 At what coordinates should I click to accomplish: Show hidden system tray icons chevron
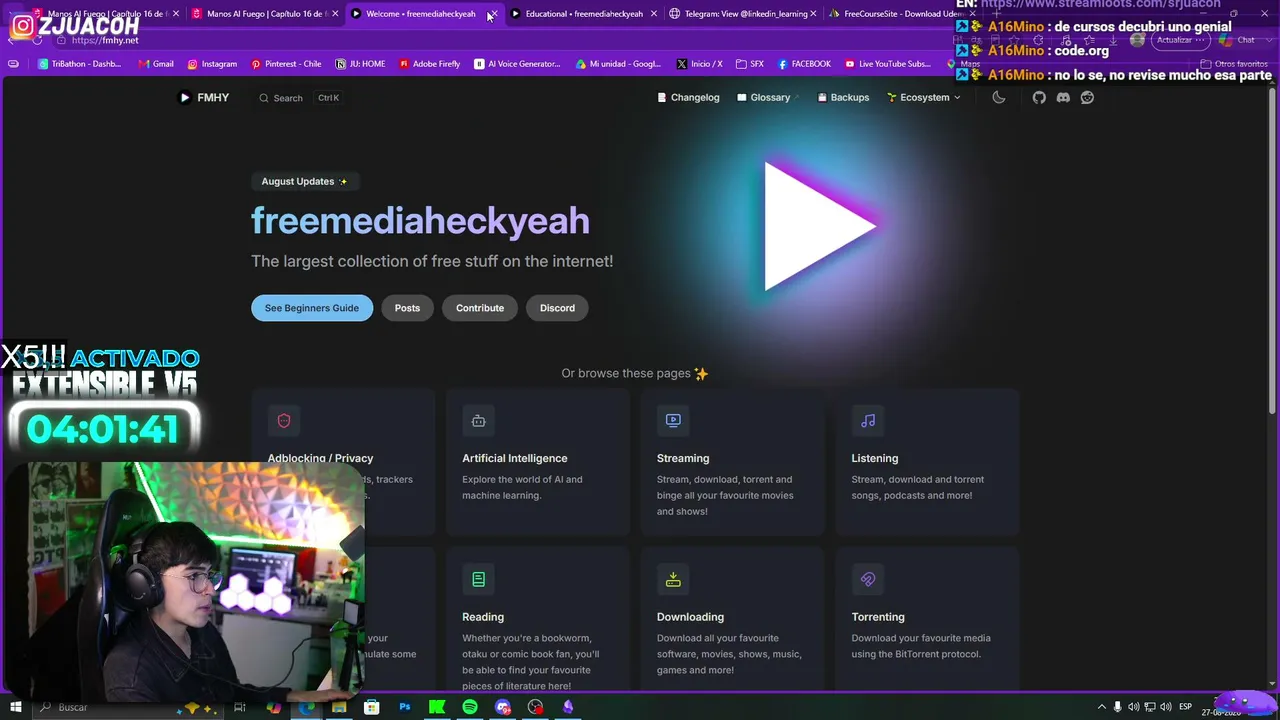(x=1102, y=707)
